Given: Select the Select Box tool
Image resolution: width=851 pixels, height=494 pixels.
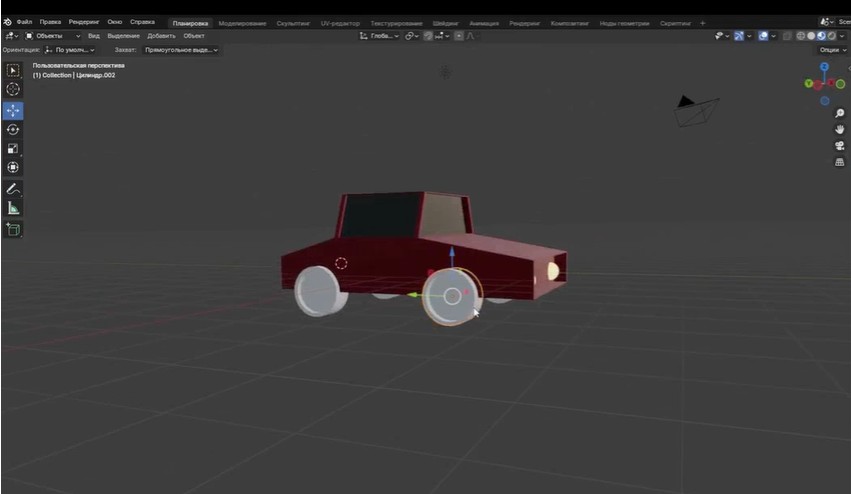Looking at the screenshot, I should (x=13, y=70).
